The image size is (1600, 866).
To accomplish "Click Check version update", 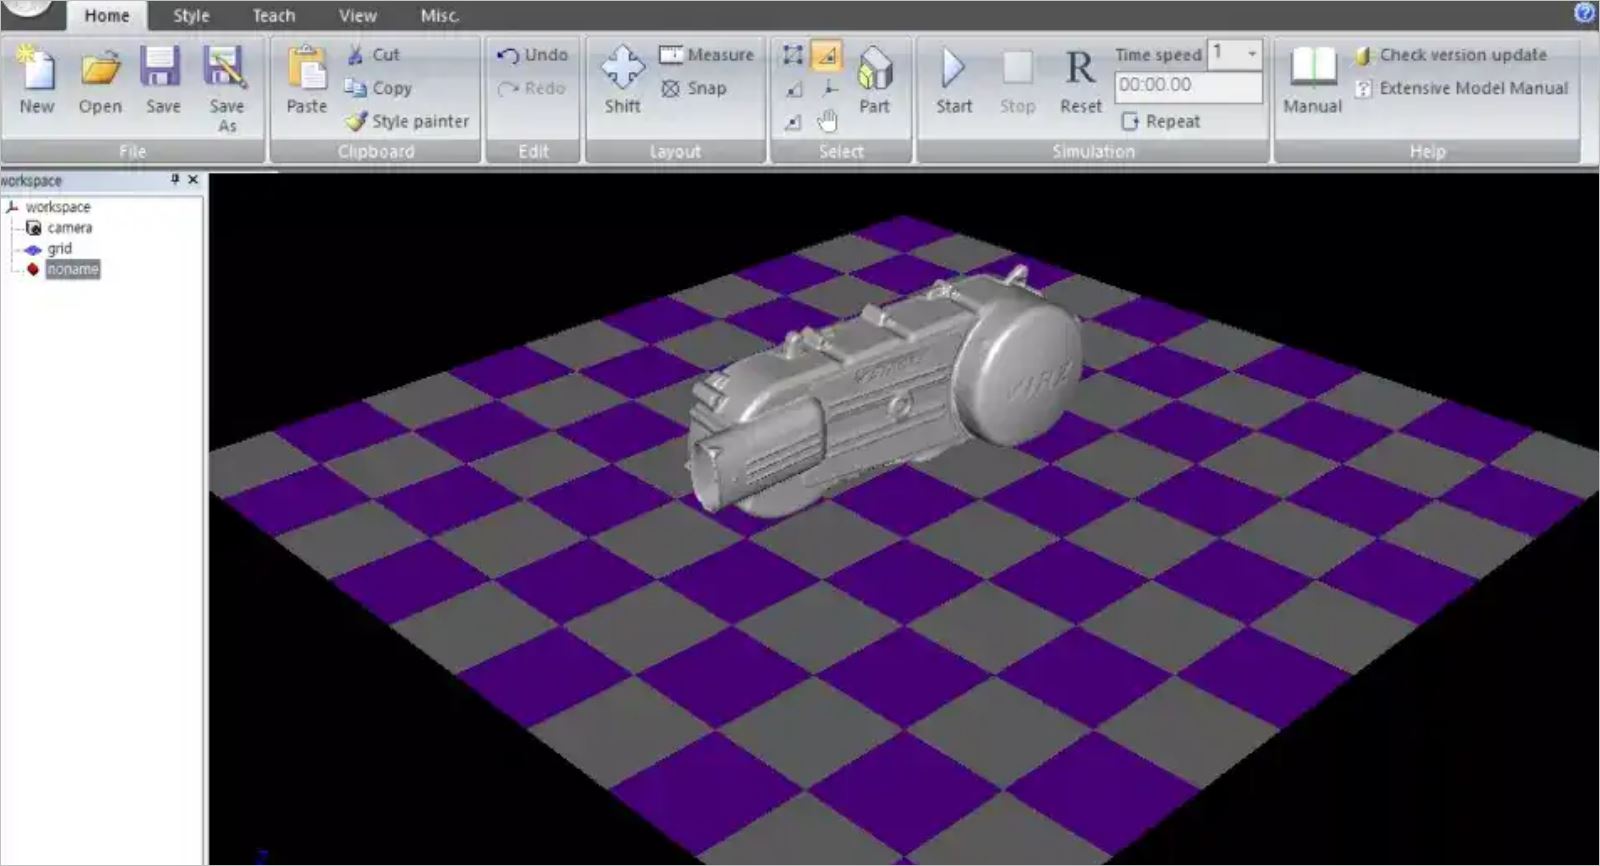I will click(1451, 55).
